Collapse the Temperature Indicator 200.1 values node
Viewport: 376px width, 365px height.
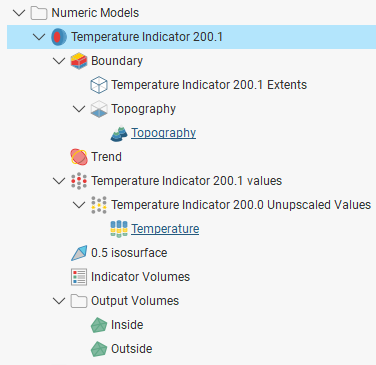(59, 181)
